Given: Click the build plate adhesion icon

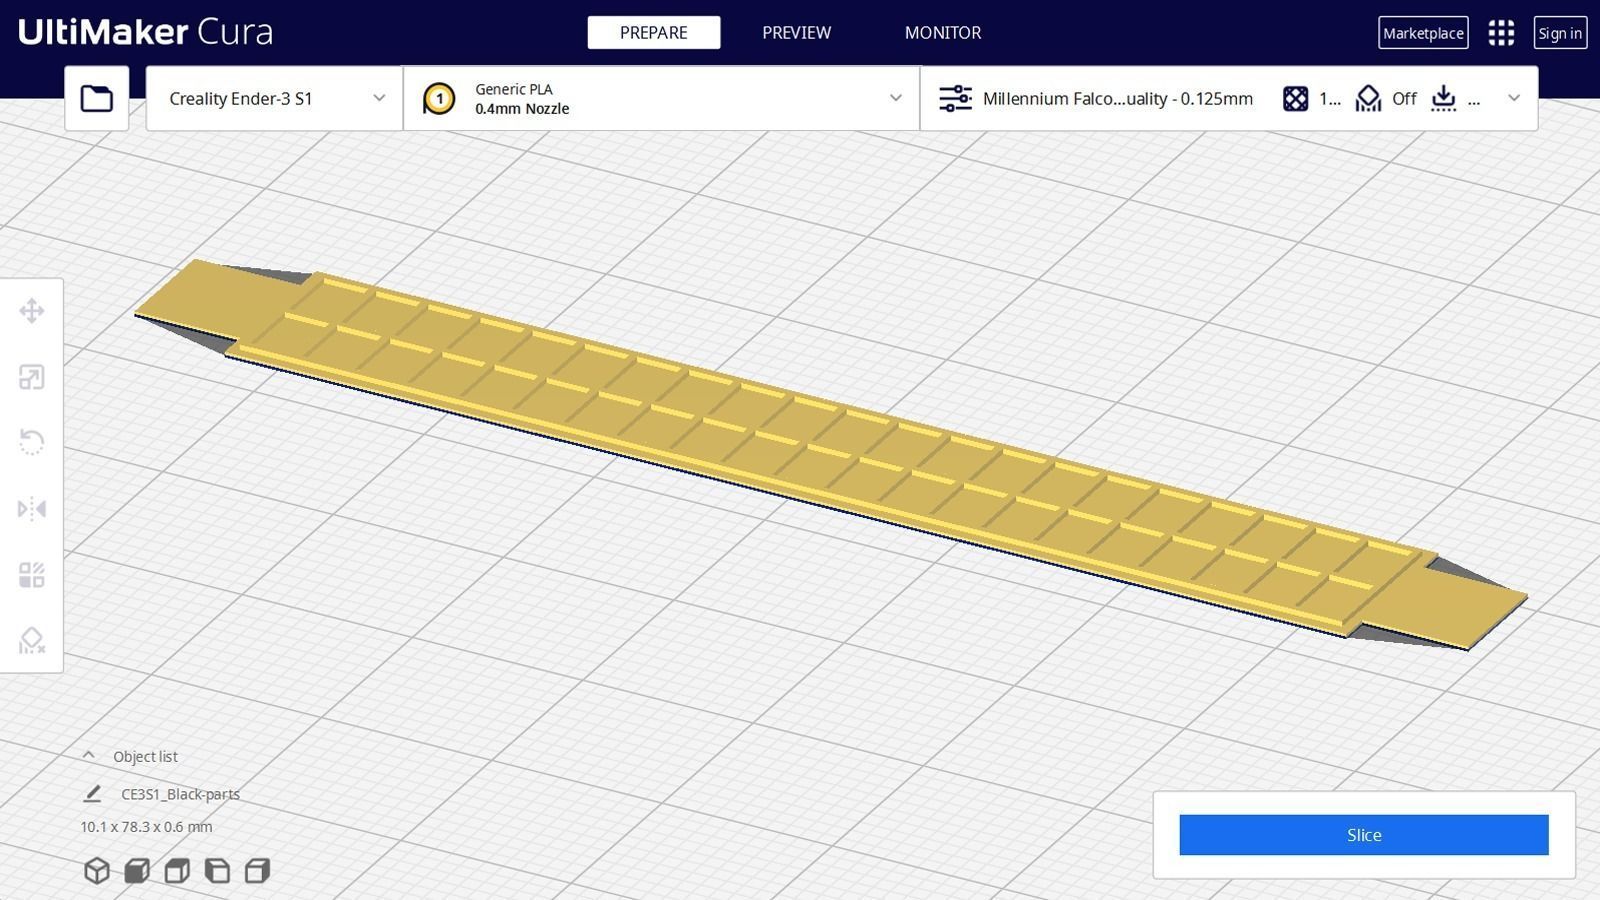Looking at the screenshot, I should (1443, 98).
